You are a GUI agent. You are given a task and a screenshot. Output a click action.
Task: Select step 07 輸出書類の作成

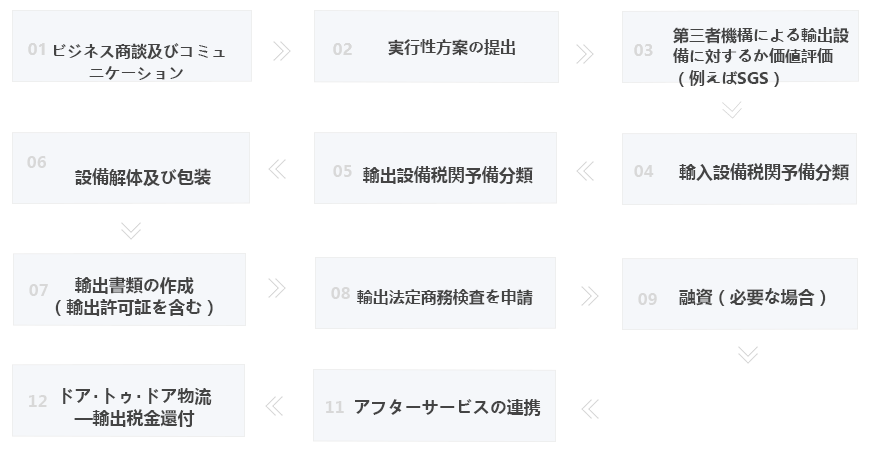point(129,289)
